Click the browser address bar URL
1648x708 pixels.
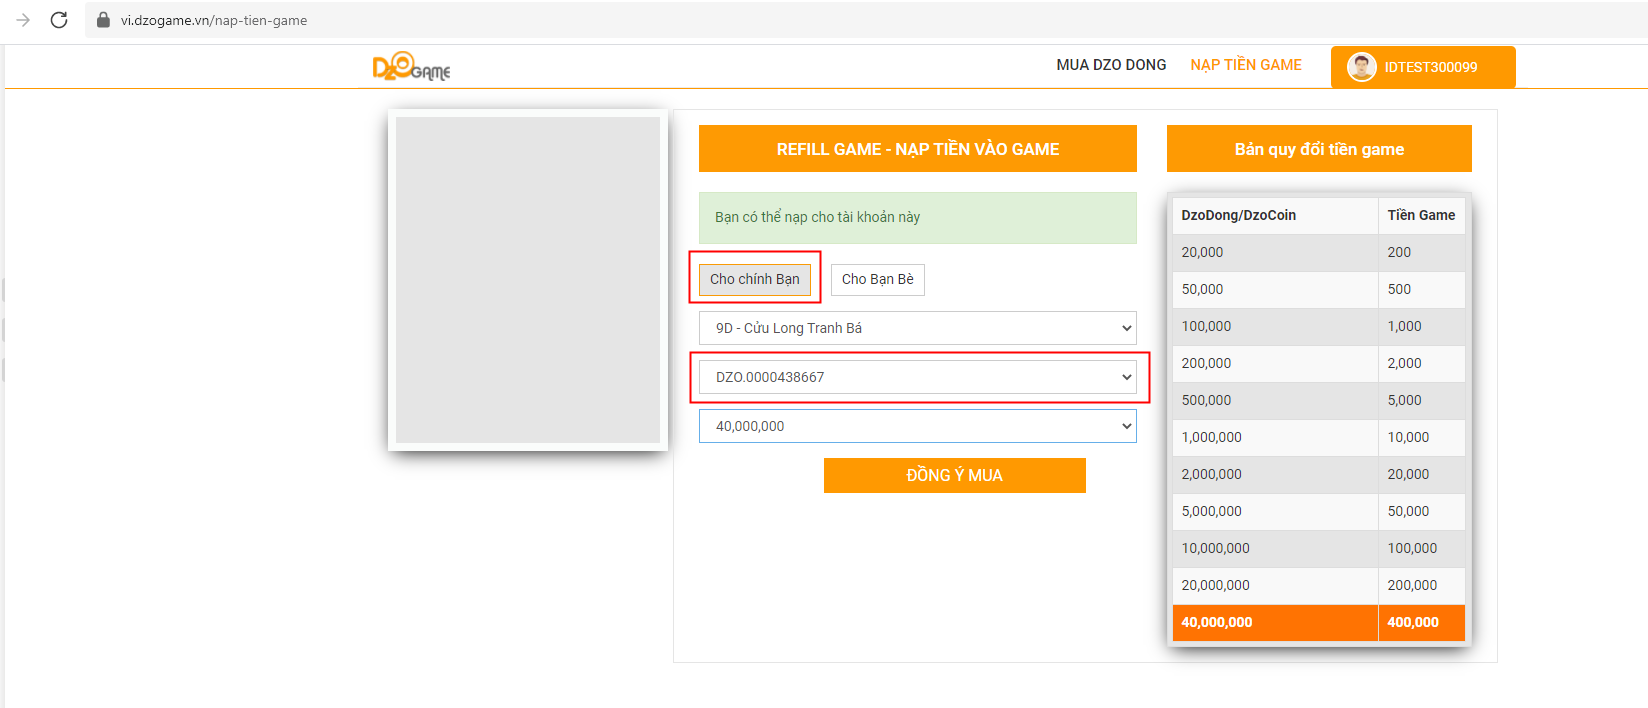(214, 20)
